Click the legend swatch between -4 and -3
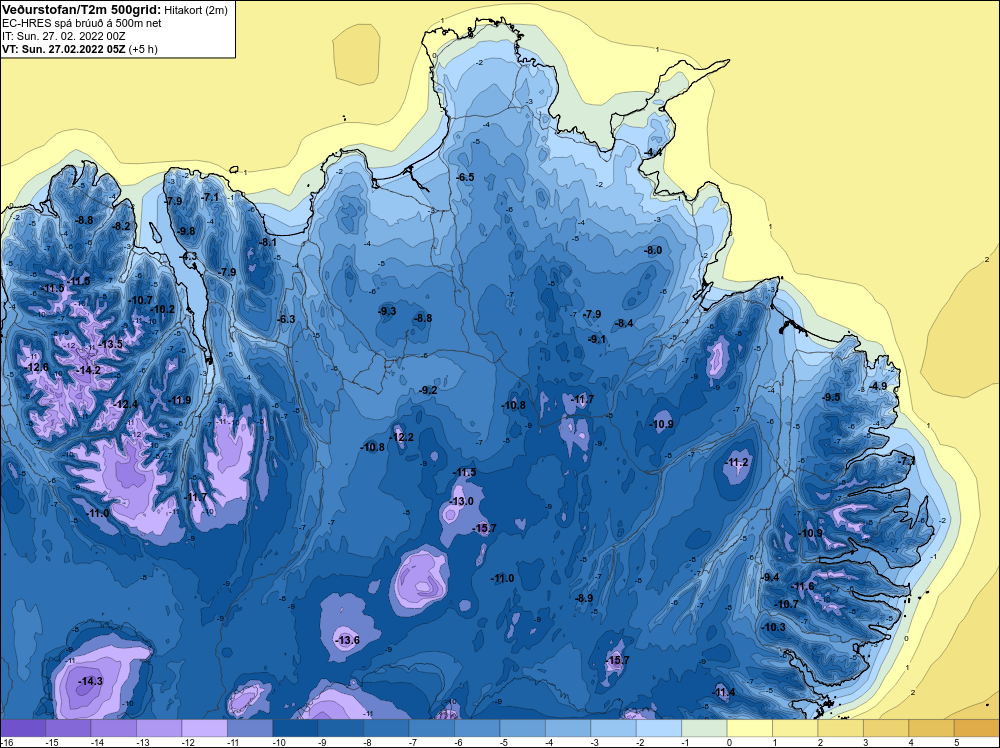Viewport: 1000px width, 748px height. pyautogui.click(x=568, y=728)
